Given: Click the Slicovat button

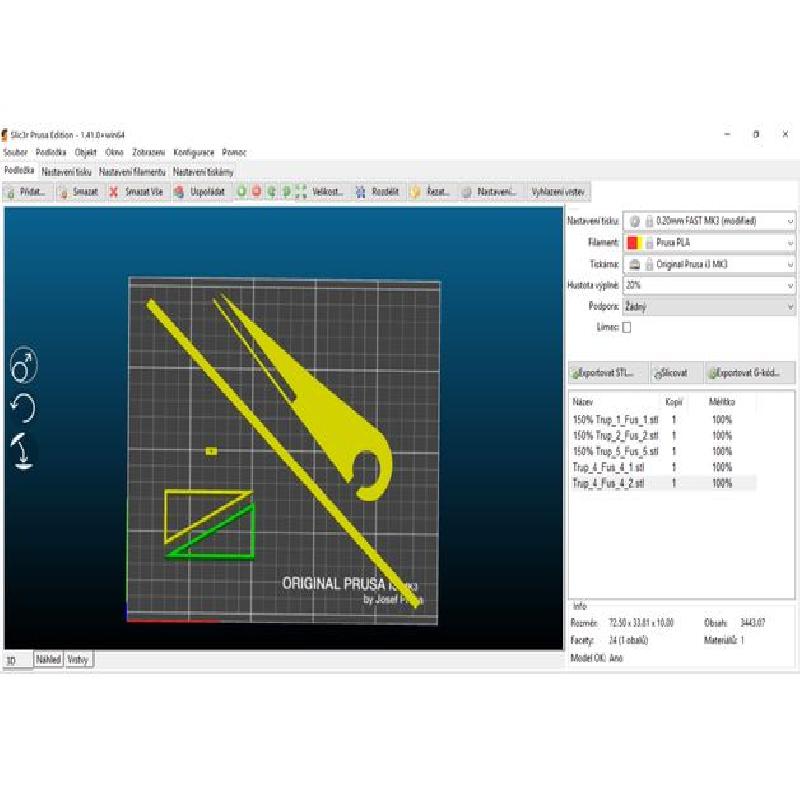Looking at the screenshot, I should tap(676, 373).
